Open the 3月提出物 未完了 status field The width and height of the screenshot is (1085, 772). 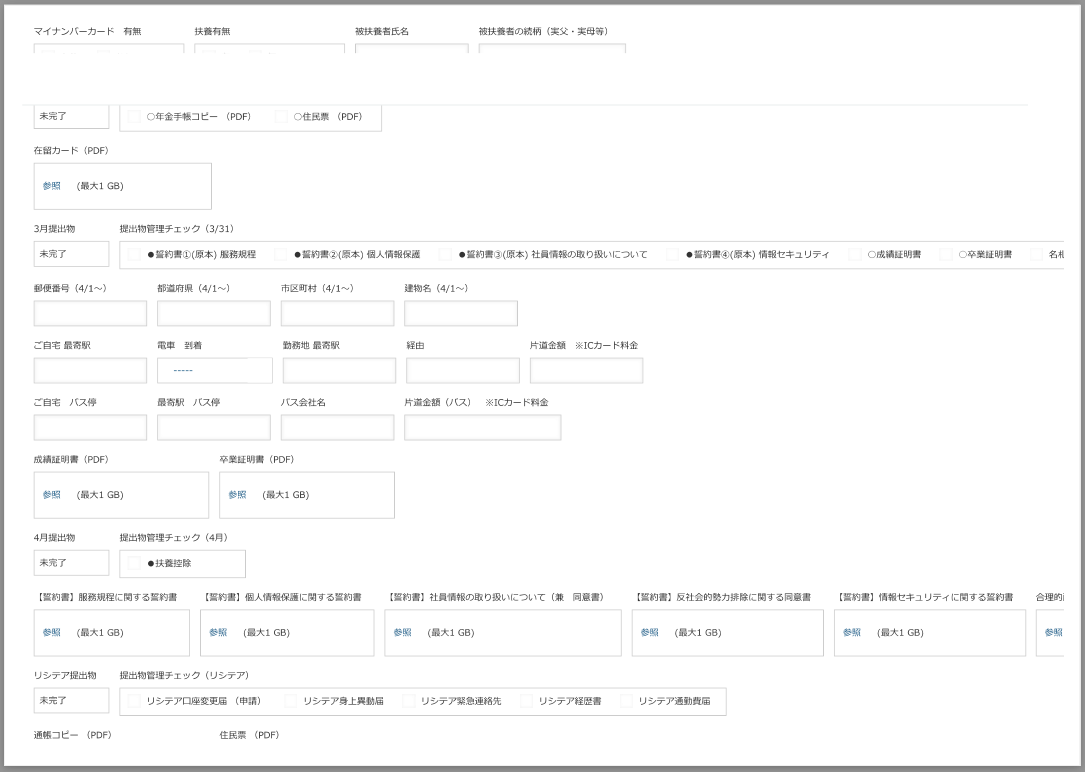coord(71,254)
